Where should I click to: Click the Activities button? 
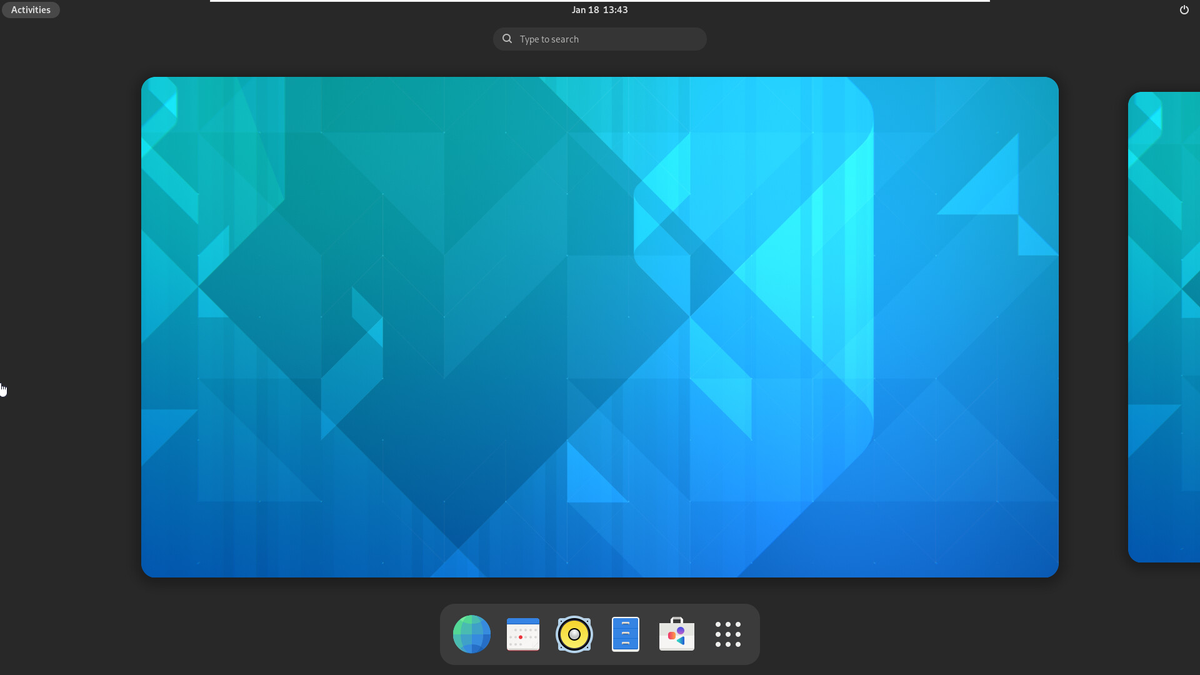(31, 9)
